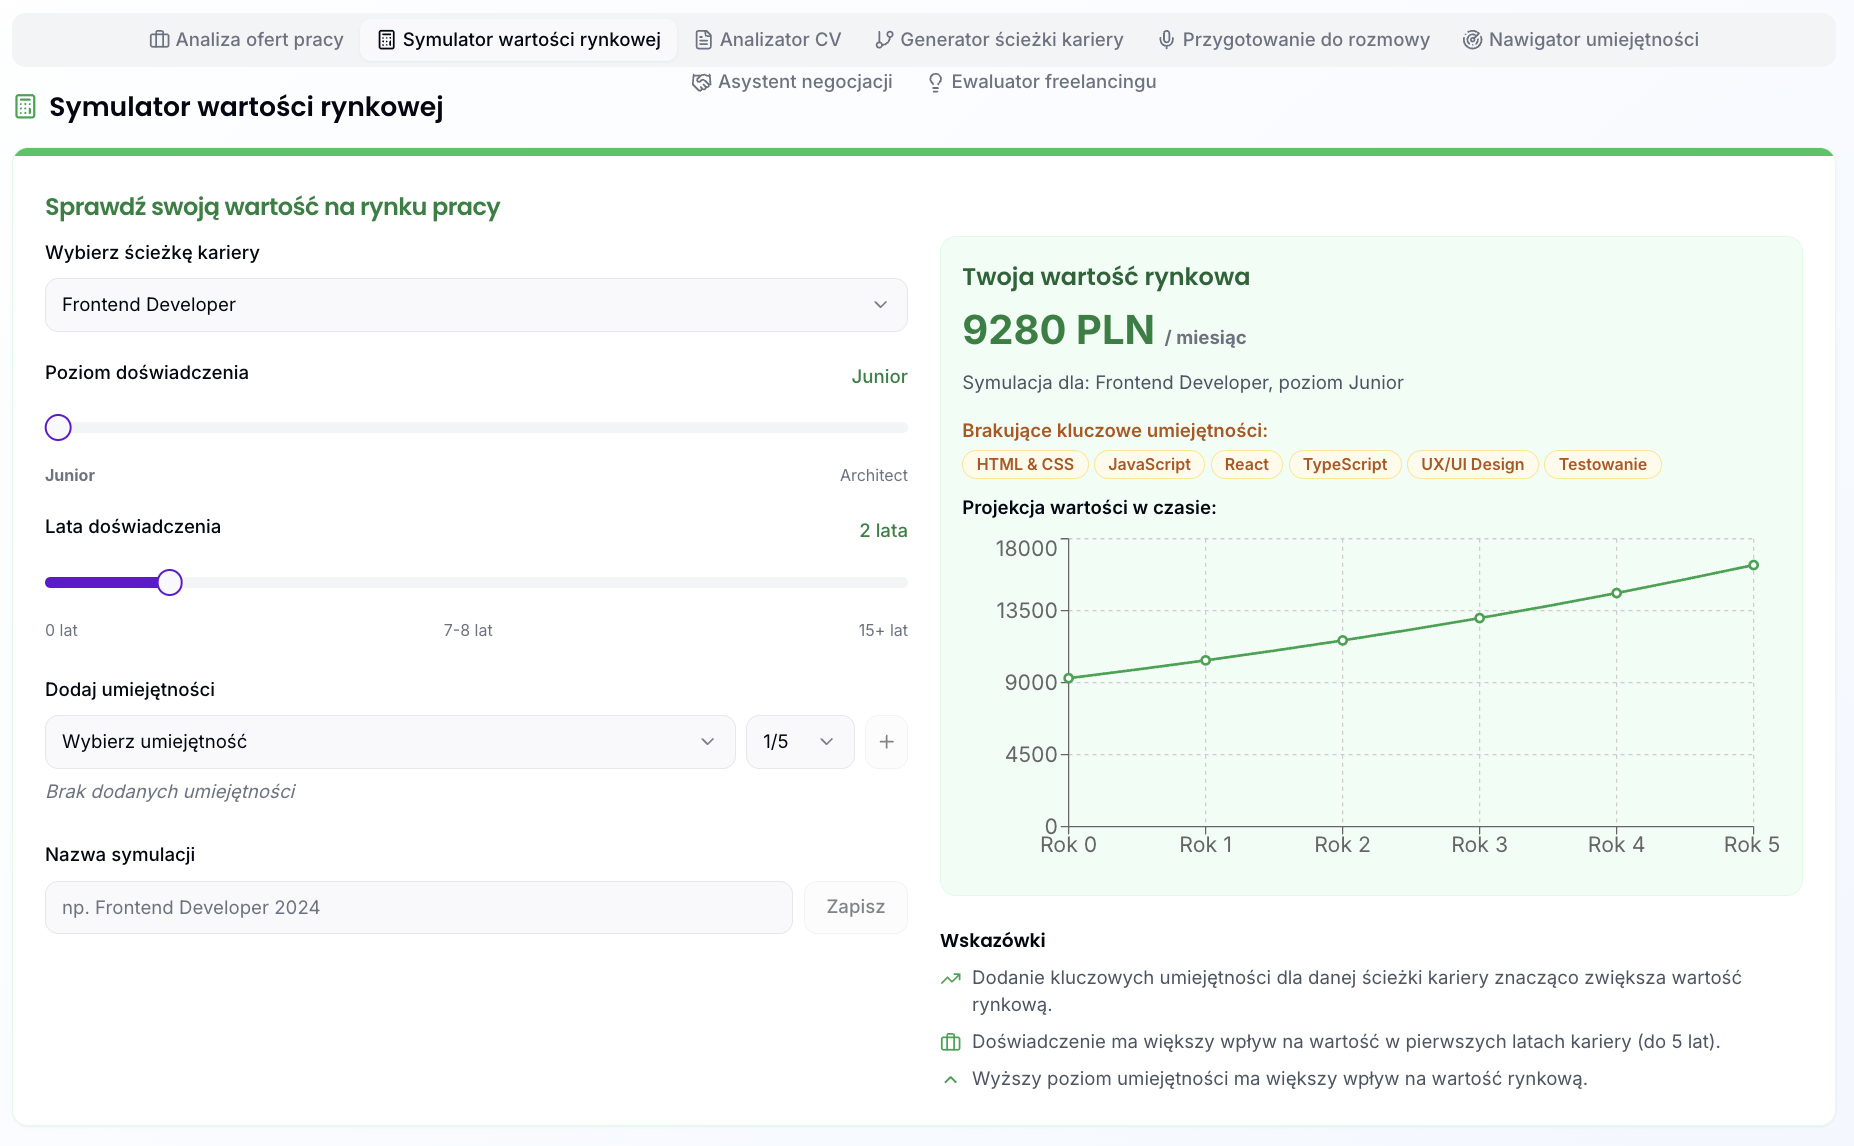
Task: Click the lightbulb icon of Ewaluator freelancingu
Action: tap(935, 82)
